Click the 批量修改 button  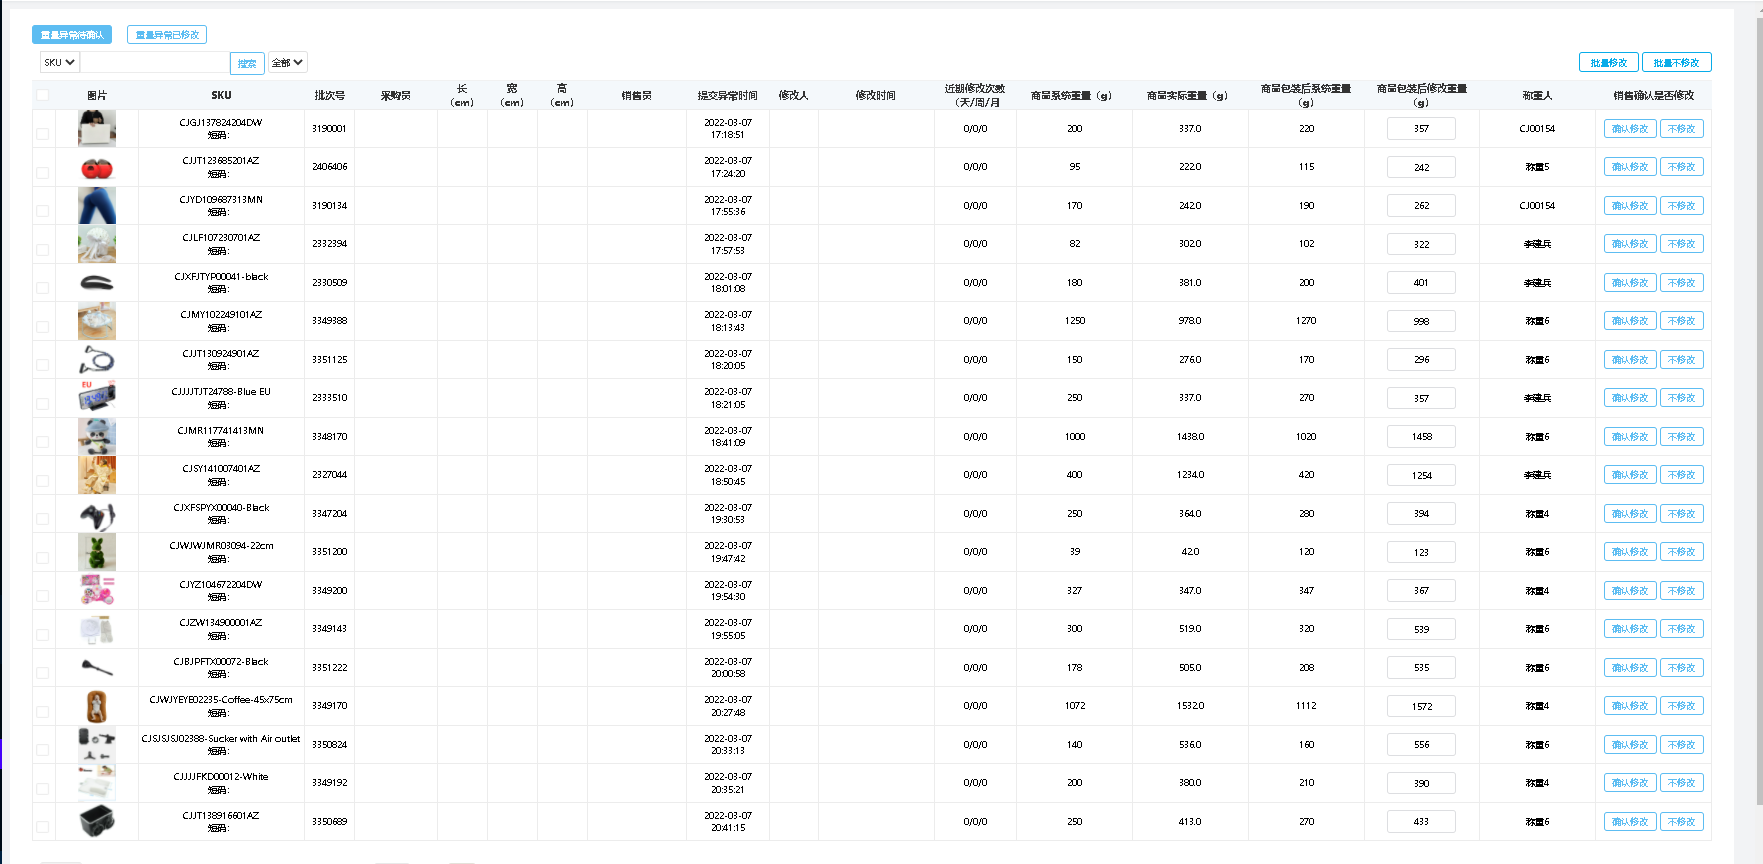1609,62
